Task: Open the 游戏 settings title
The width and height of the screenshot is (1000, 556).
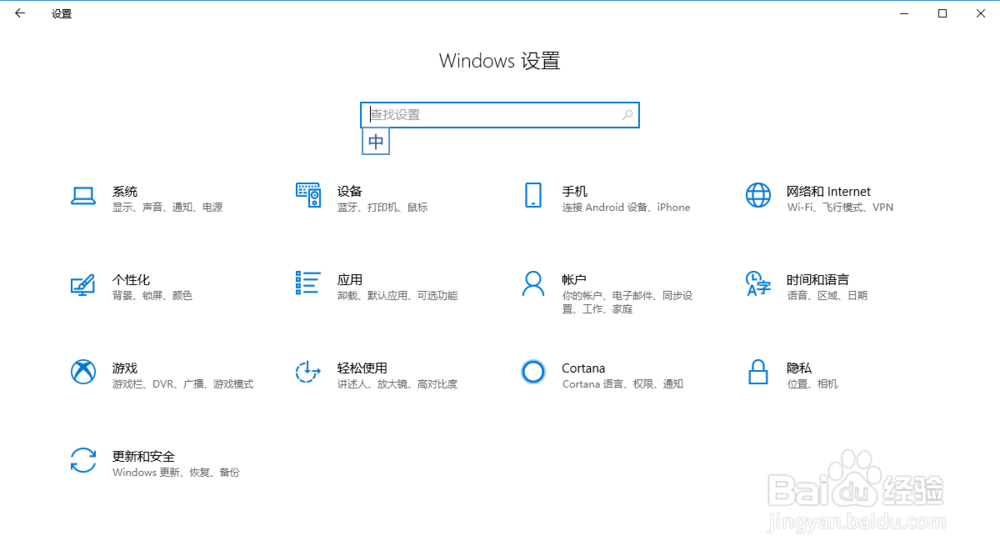Action: pyautogui.click(x=125, y=368)
